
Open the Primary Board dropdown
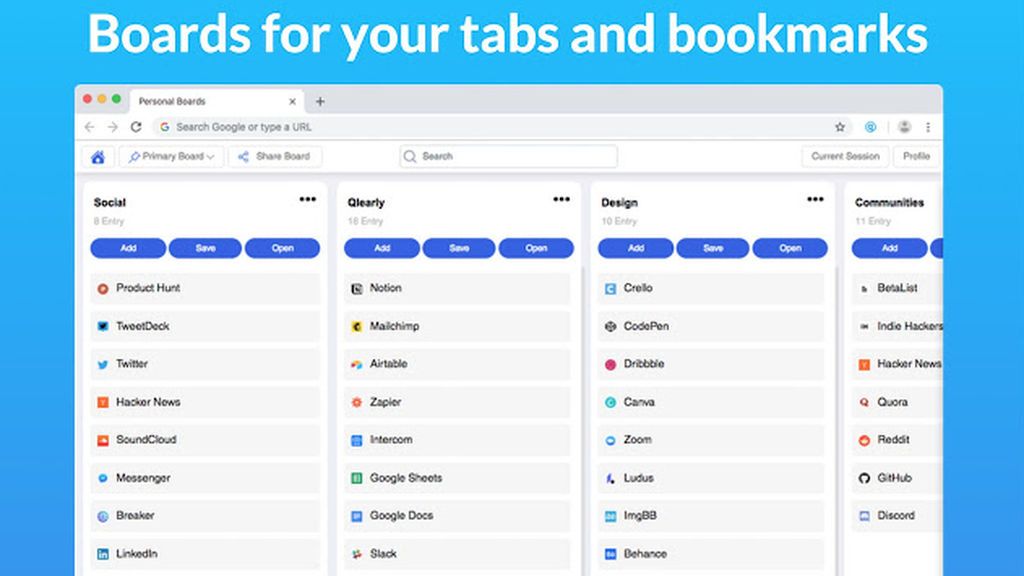point(171,157)
